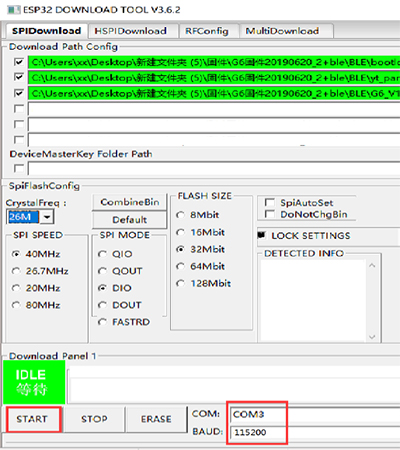Image resolution: width=400 pixels, height=450 pixels.
Task: Tick the DeviceMasterKey Folder Path checkbox
Action: click(x=19, y=168)
